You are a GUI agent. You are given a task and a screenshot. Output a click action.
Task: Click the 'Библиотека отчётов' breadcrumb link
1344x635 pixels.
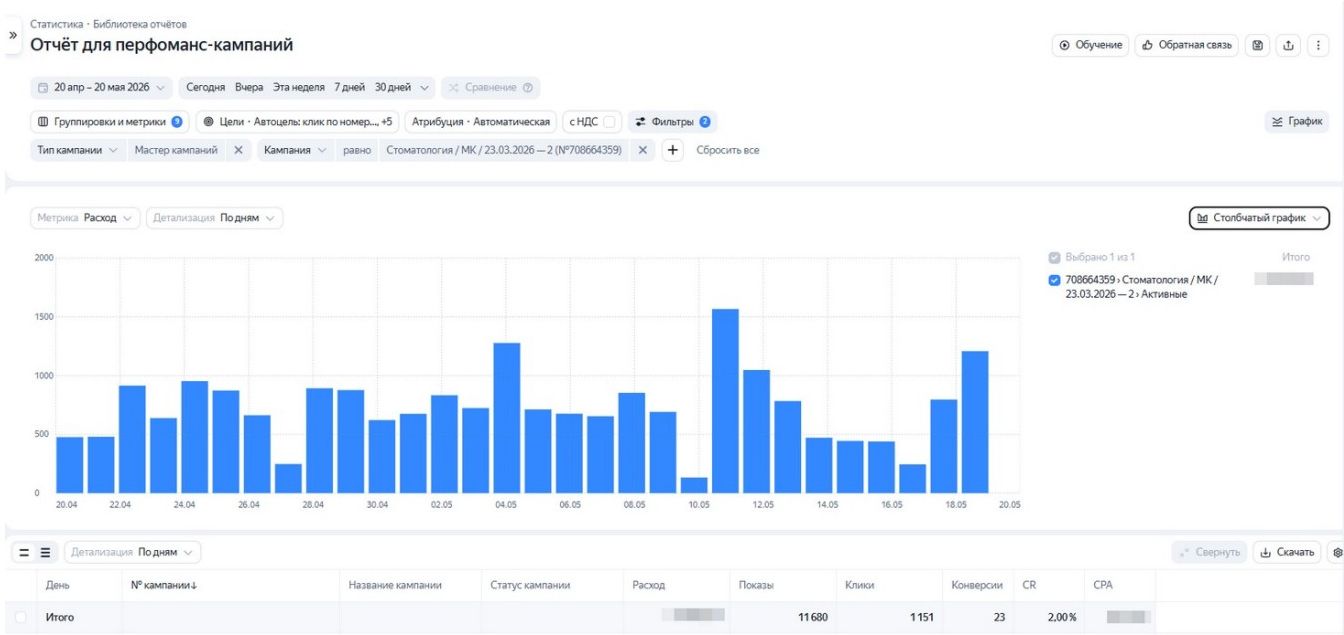point(140,24)
